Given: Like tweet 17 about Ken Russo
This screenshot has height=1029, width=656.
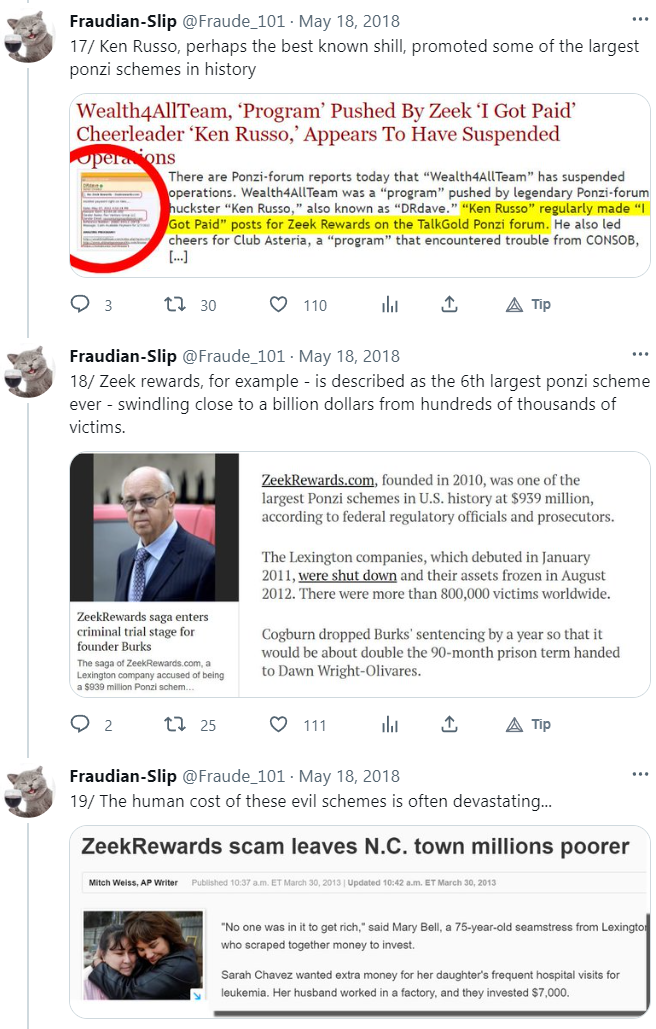Looking at the screenshot, I should pyautogui.click(x=280, y=304).
